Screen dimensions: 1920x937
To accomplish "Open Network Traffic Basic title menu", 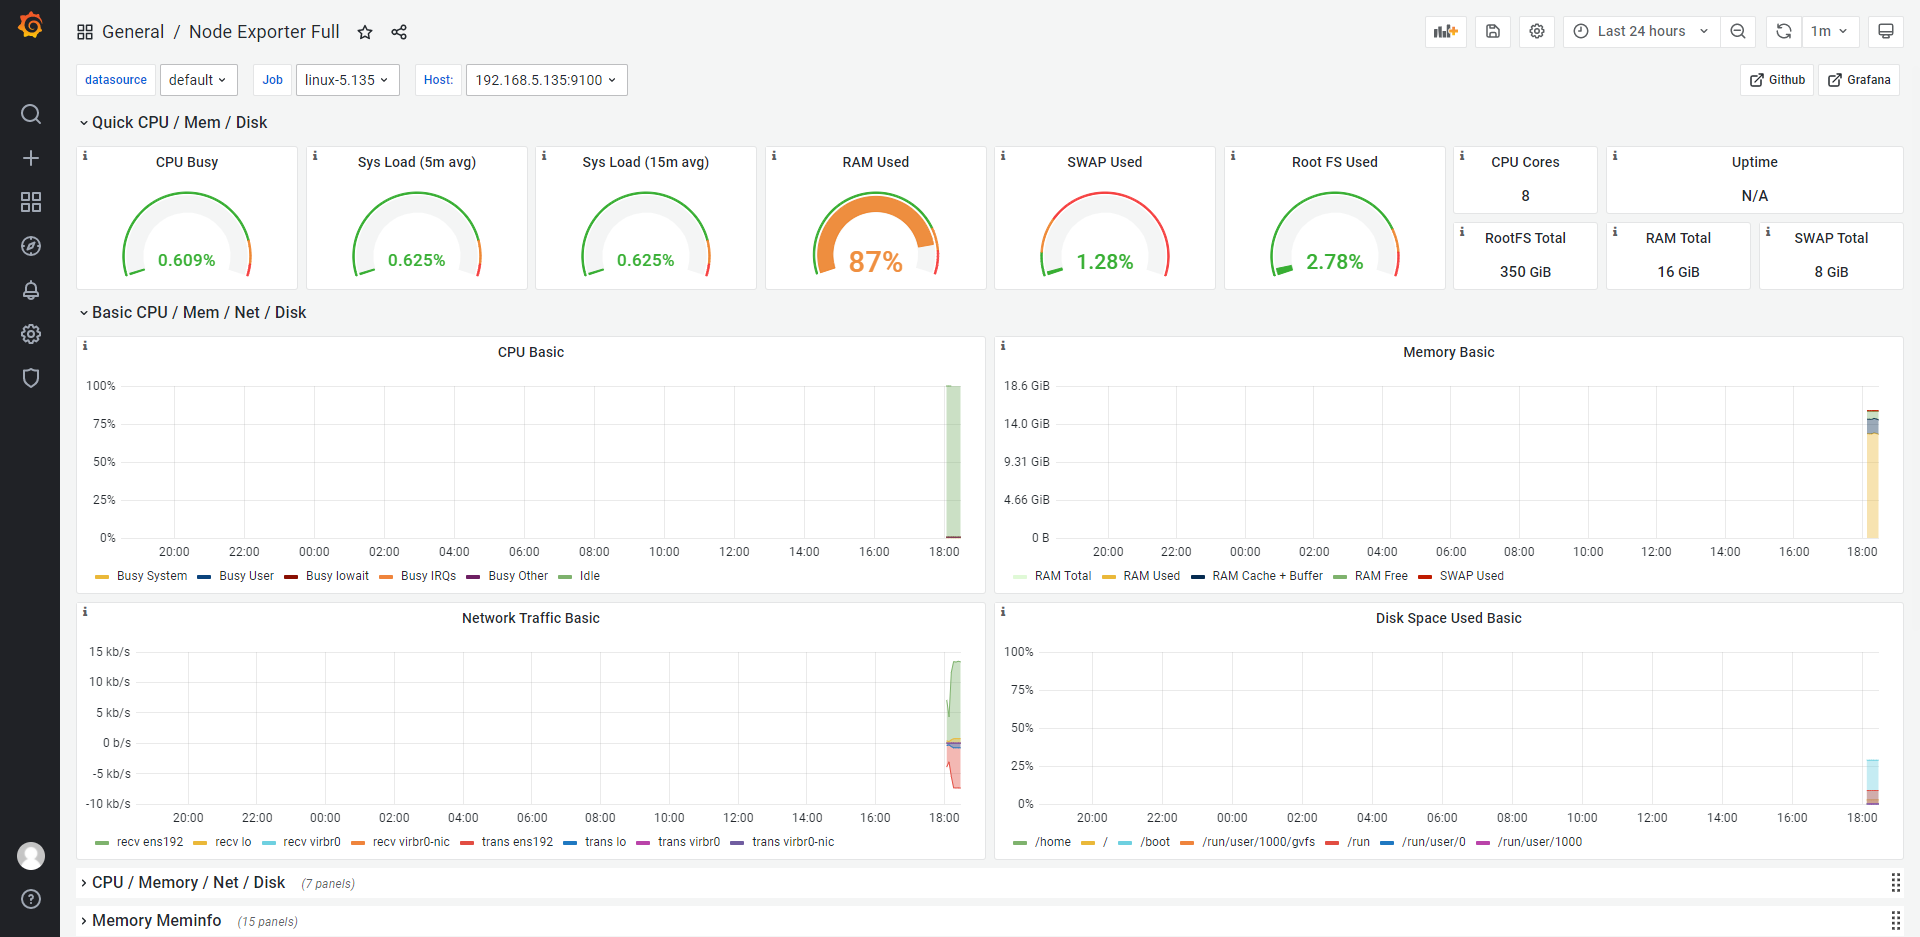I will [x=531, y=618].
